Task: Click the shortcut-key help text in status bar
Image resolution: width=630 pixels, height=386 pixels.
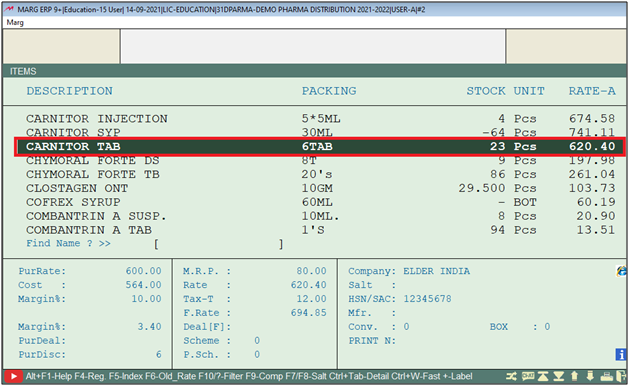Action: tap(249, 376)
